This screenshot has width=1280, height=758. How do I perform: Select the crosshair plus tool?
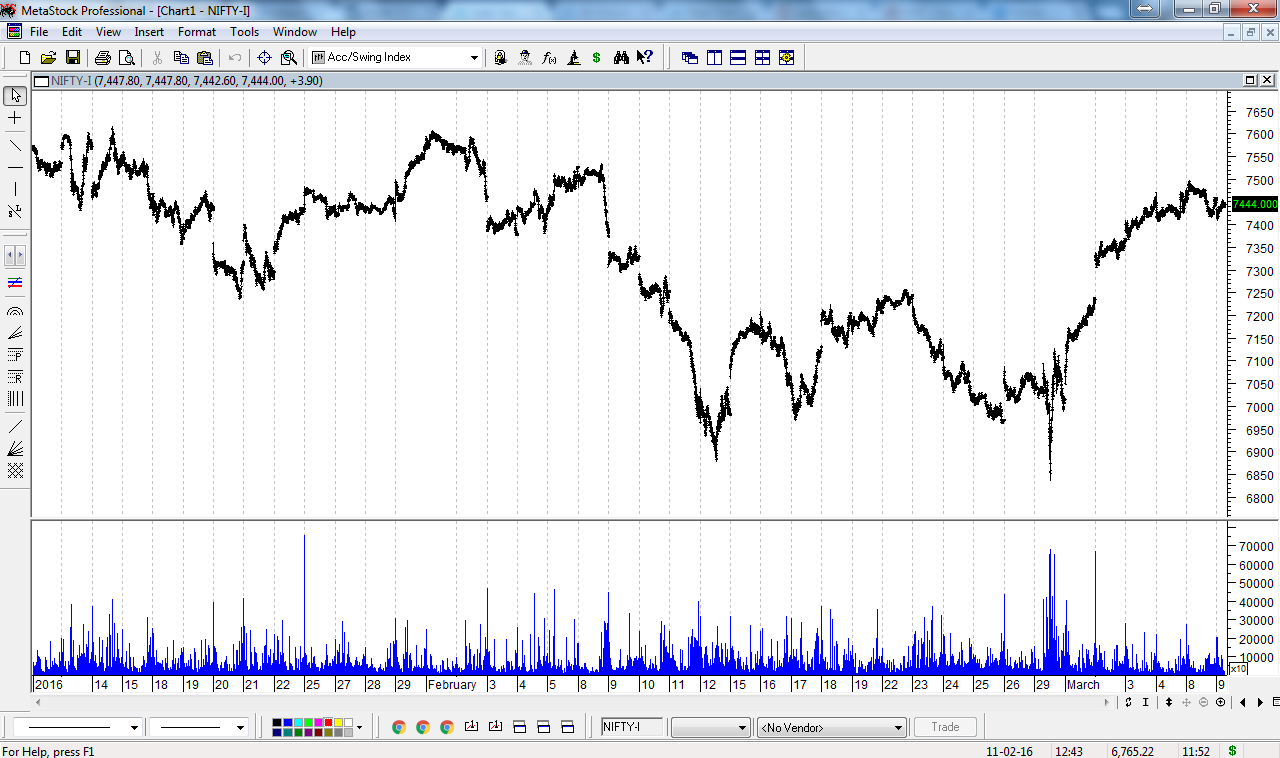[x=15, y=118]
